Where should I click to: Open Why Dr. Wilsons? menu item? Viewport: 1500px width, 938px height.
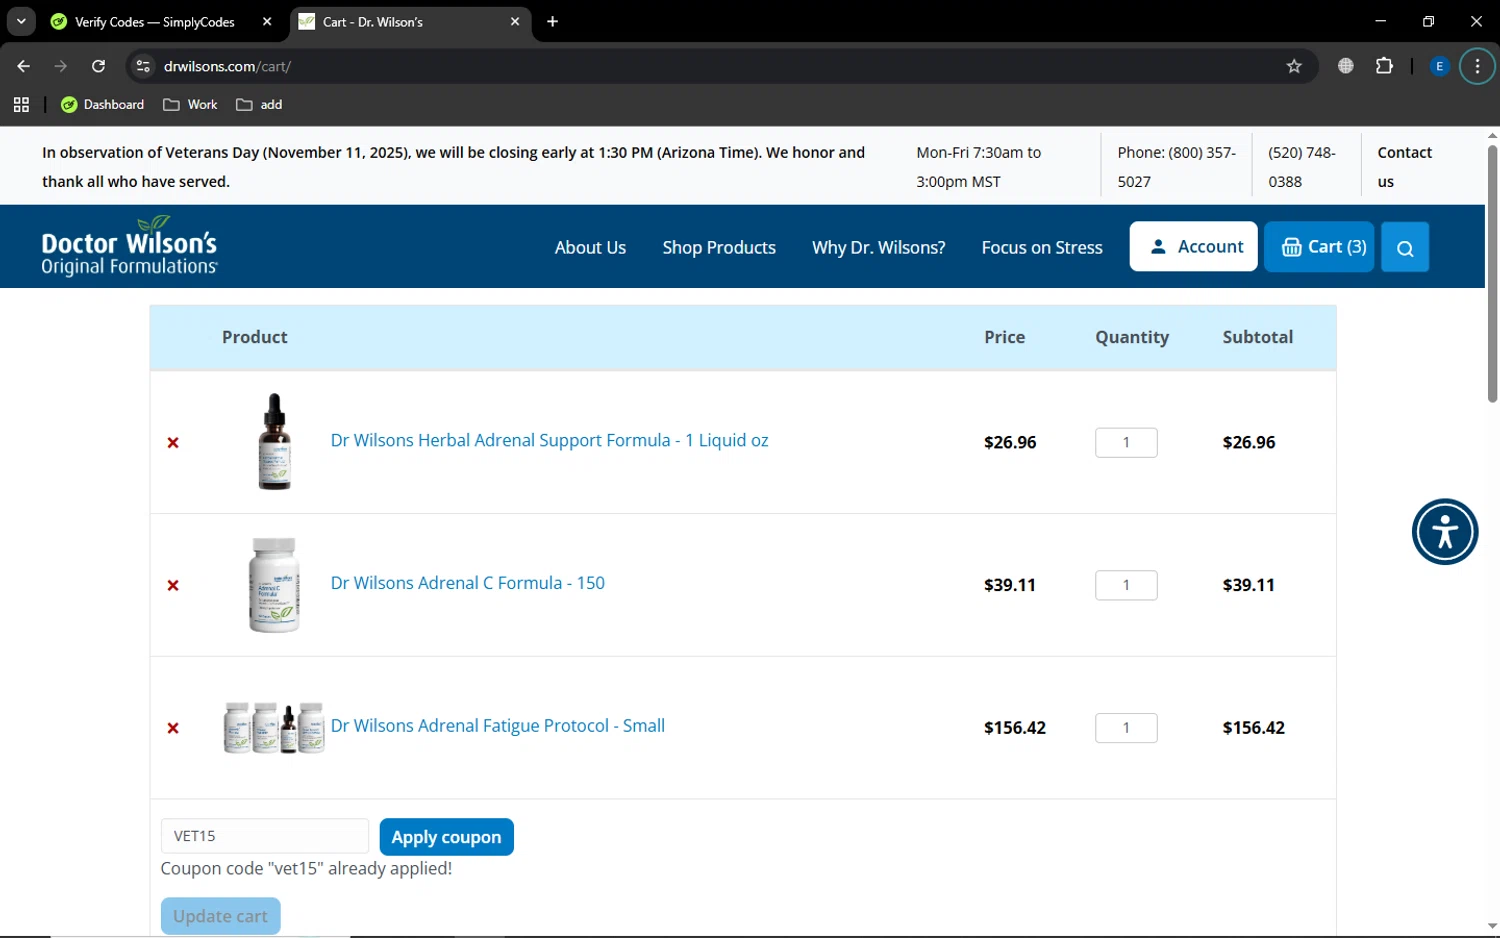(x=878, y=248)
